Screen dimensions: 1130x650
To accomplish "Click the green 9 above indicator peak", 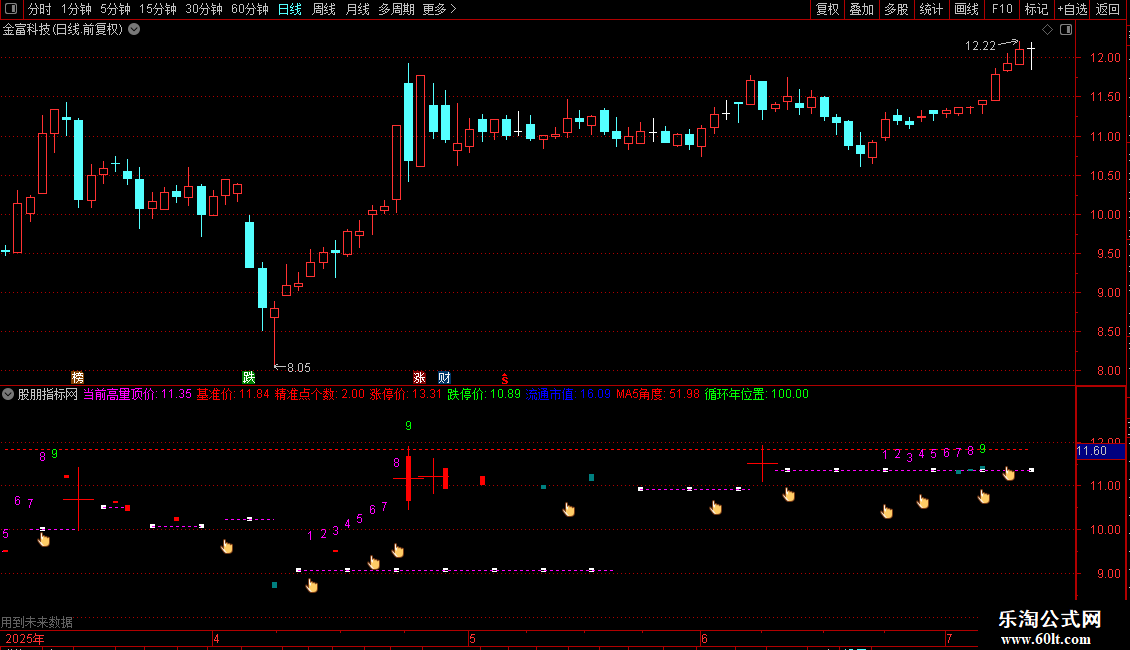I will click(409, 426).
